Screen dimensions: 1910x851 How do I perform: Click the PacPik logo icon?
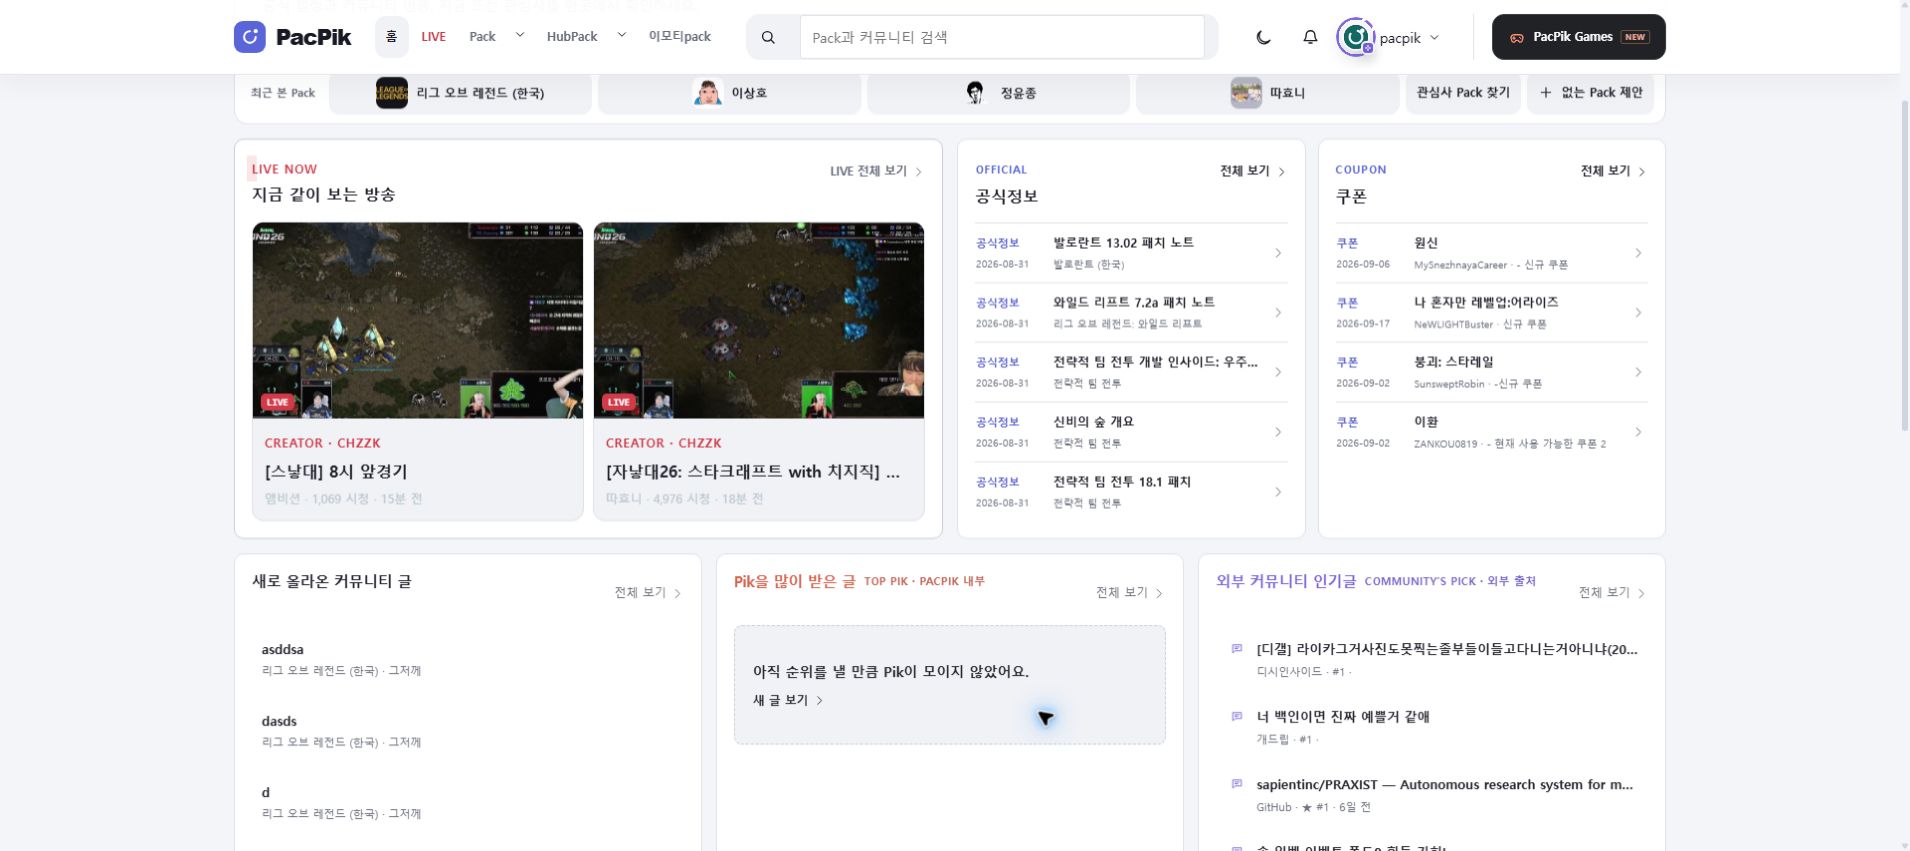[x=250, y=37]
